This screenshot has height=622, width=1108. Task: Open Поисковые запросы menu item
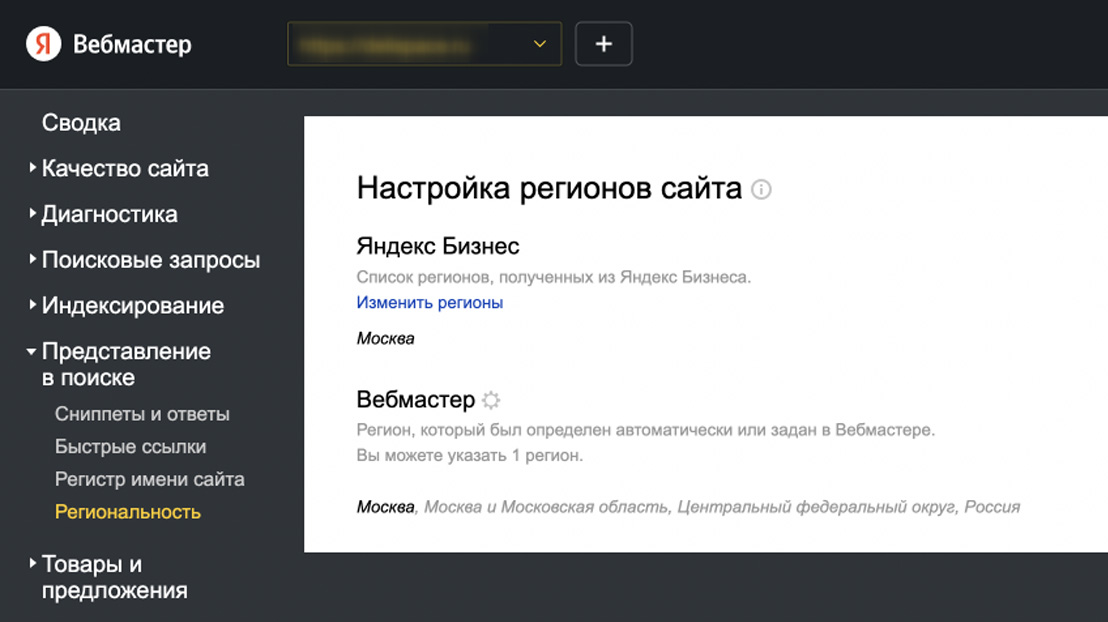click(x=151, y=260)
